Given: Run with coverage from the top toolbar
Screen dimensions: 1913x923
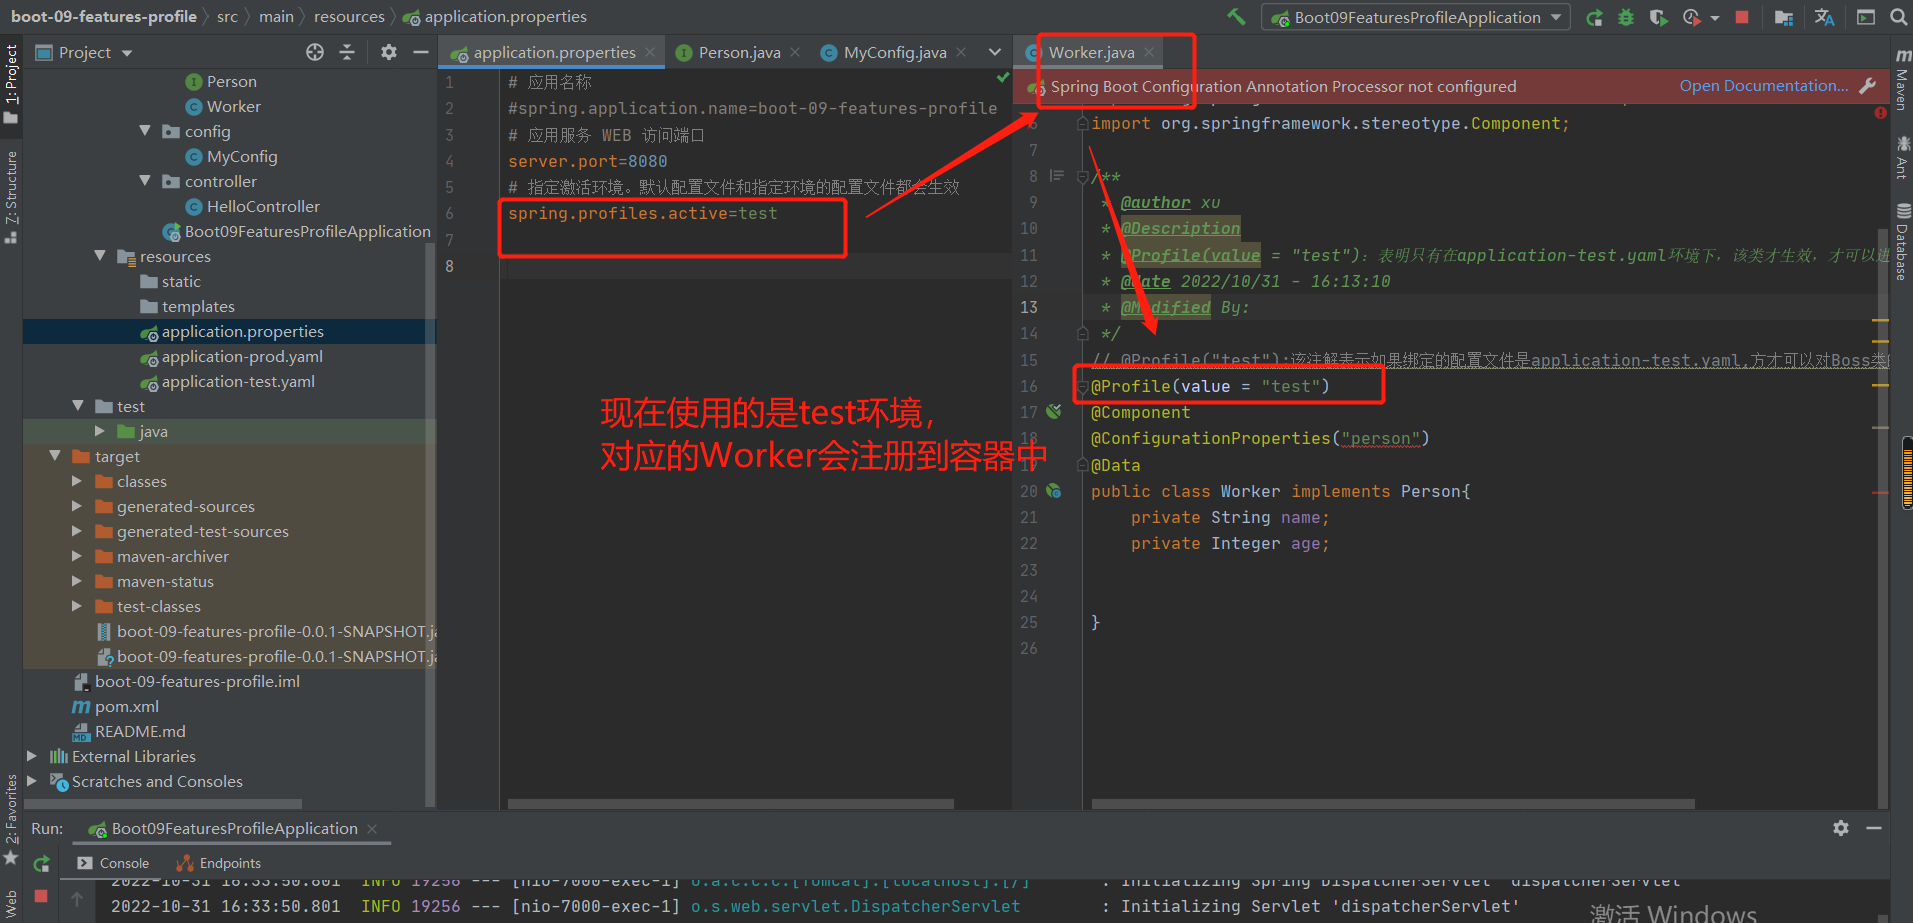Looking at the screenshot, I should click(x=1658, y=17).
